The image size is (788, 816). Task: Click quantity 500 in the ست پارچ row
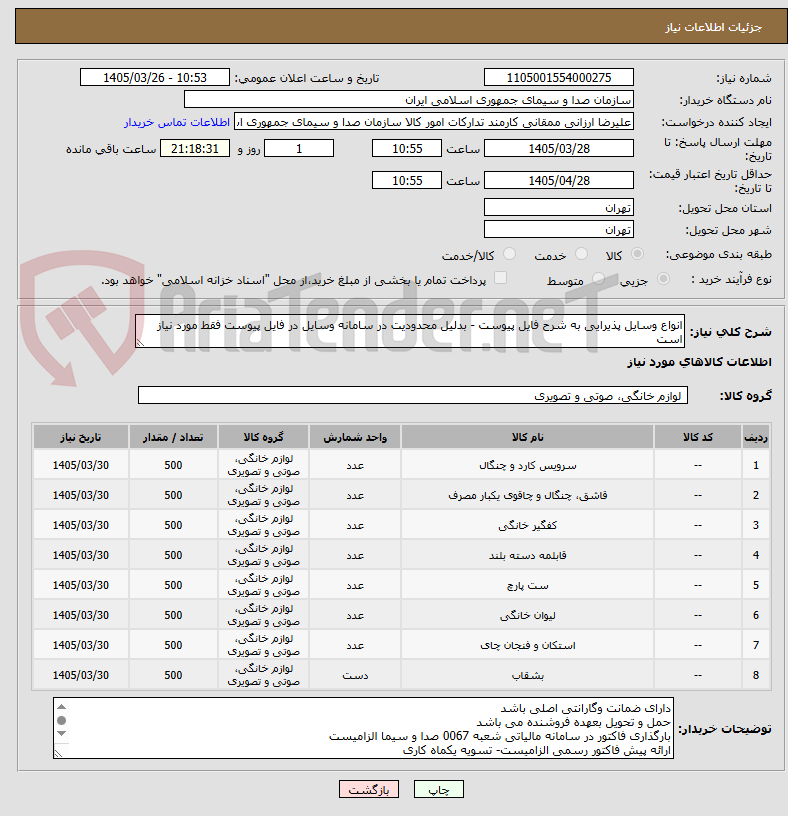(x=173, y=585)
